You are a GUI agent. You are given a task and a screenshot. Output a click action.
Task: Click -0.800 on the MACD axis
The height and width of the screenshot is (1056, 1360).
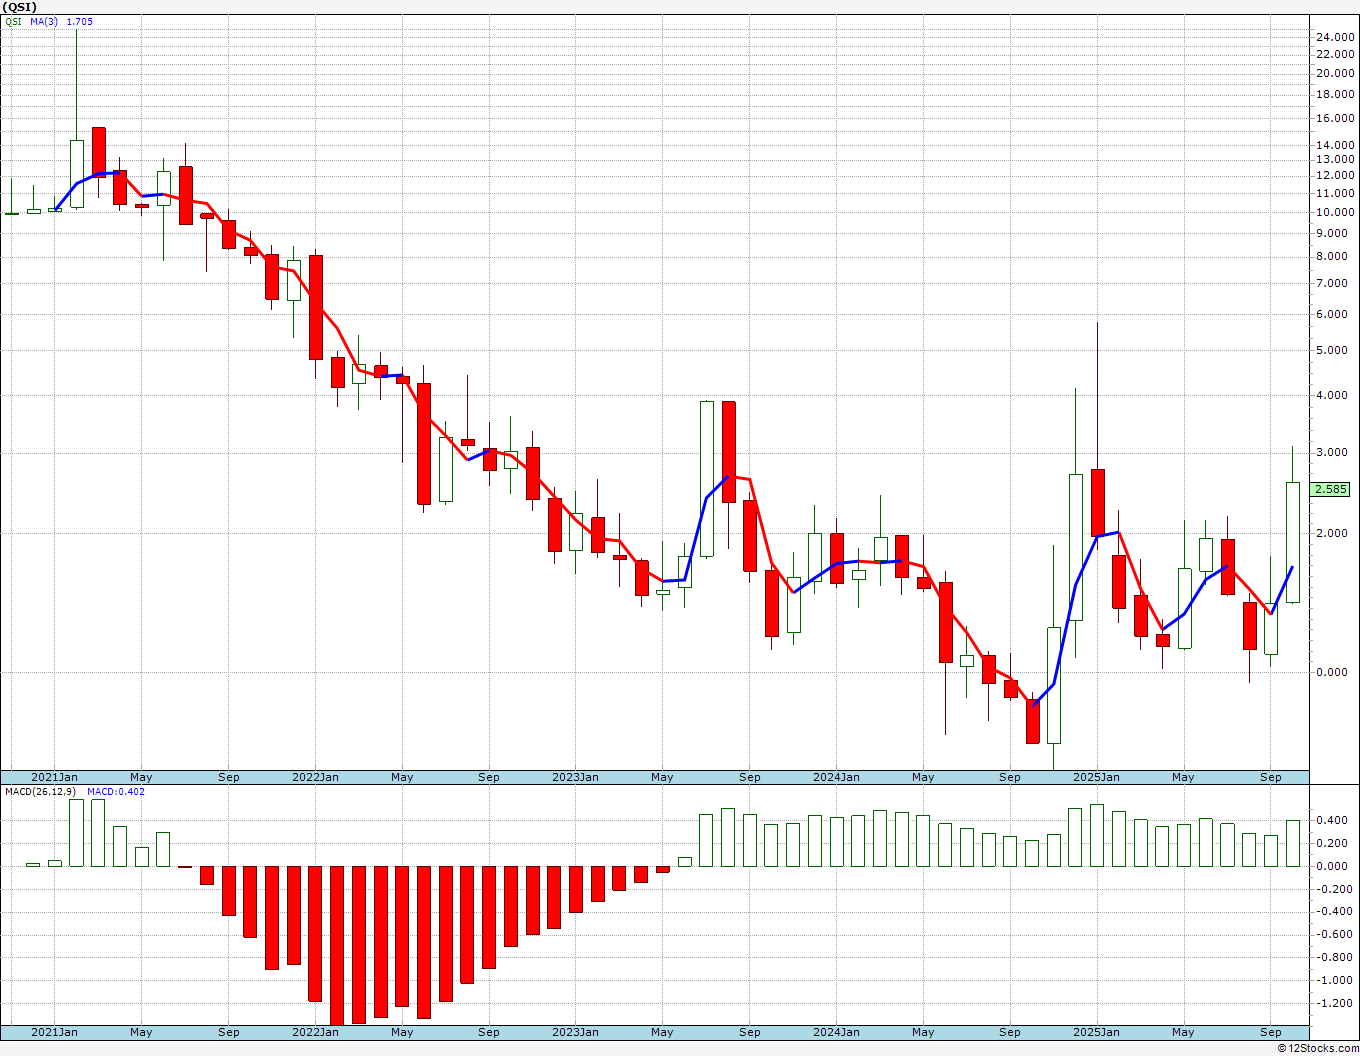(1335, 957)
